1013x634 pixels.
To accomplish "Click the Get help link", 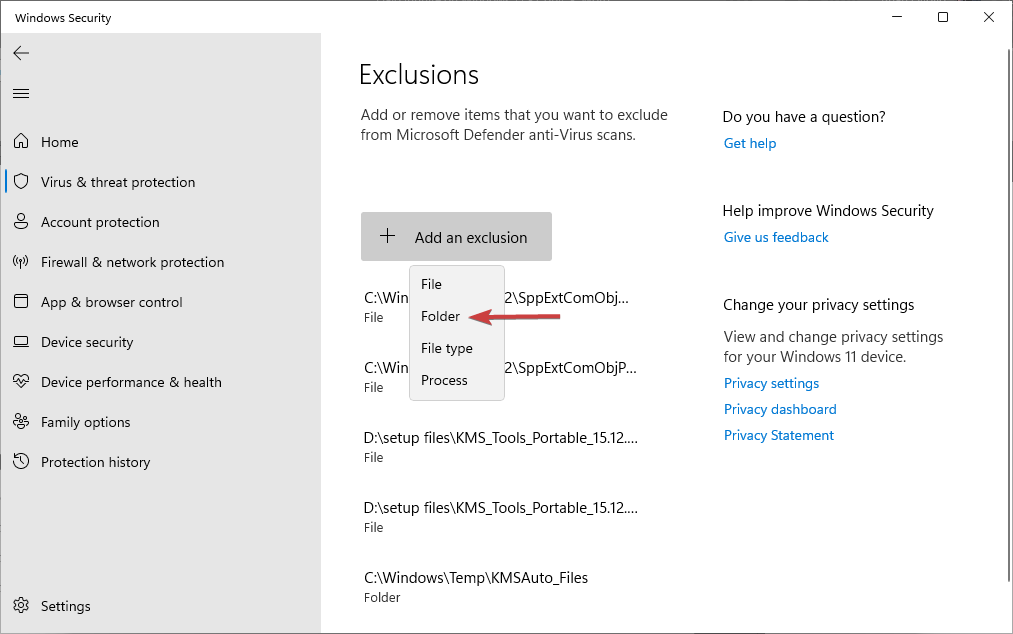I will pyautogui.click(x=749, y=143).
